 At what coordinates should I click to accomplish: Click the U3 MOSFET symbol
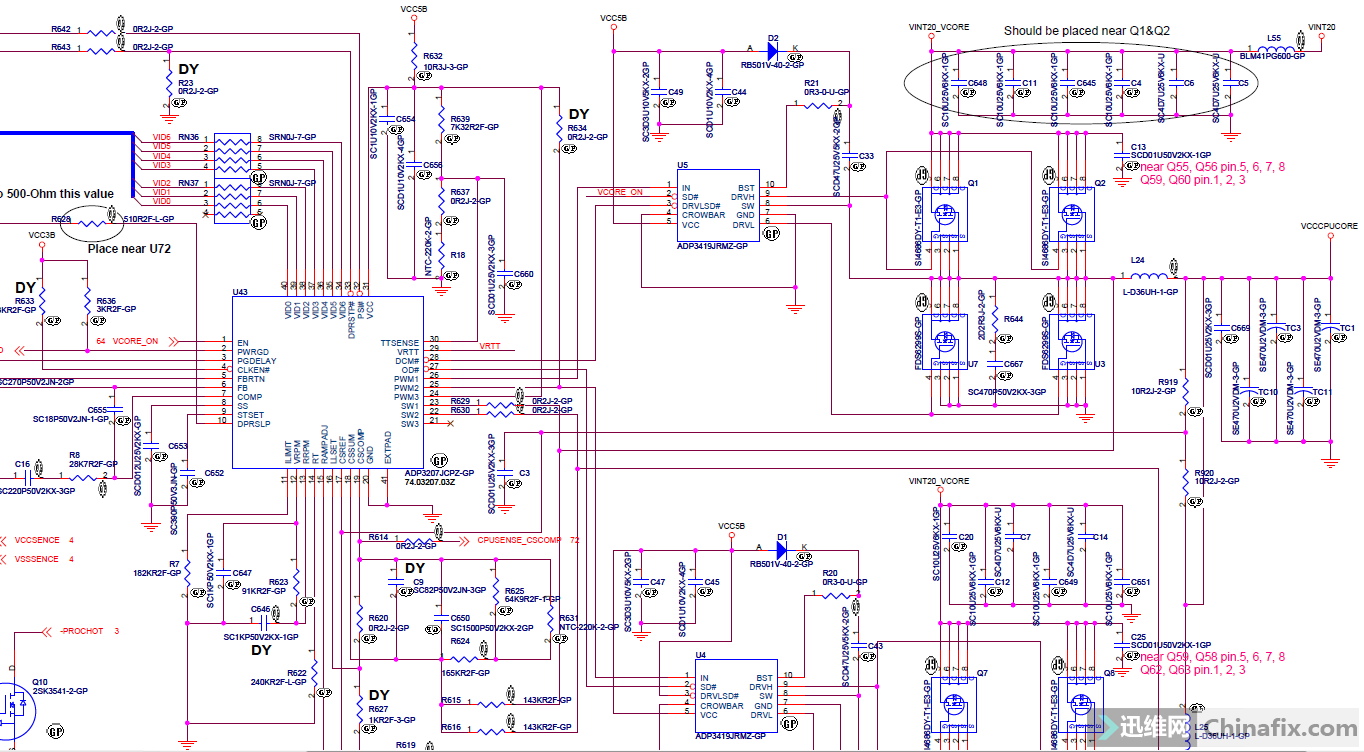coord(1071,341)
